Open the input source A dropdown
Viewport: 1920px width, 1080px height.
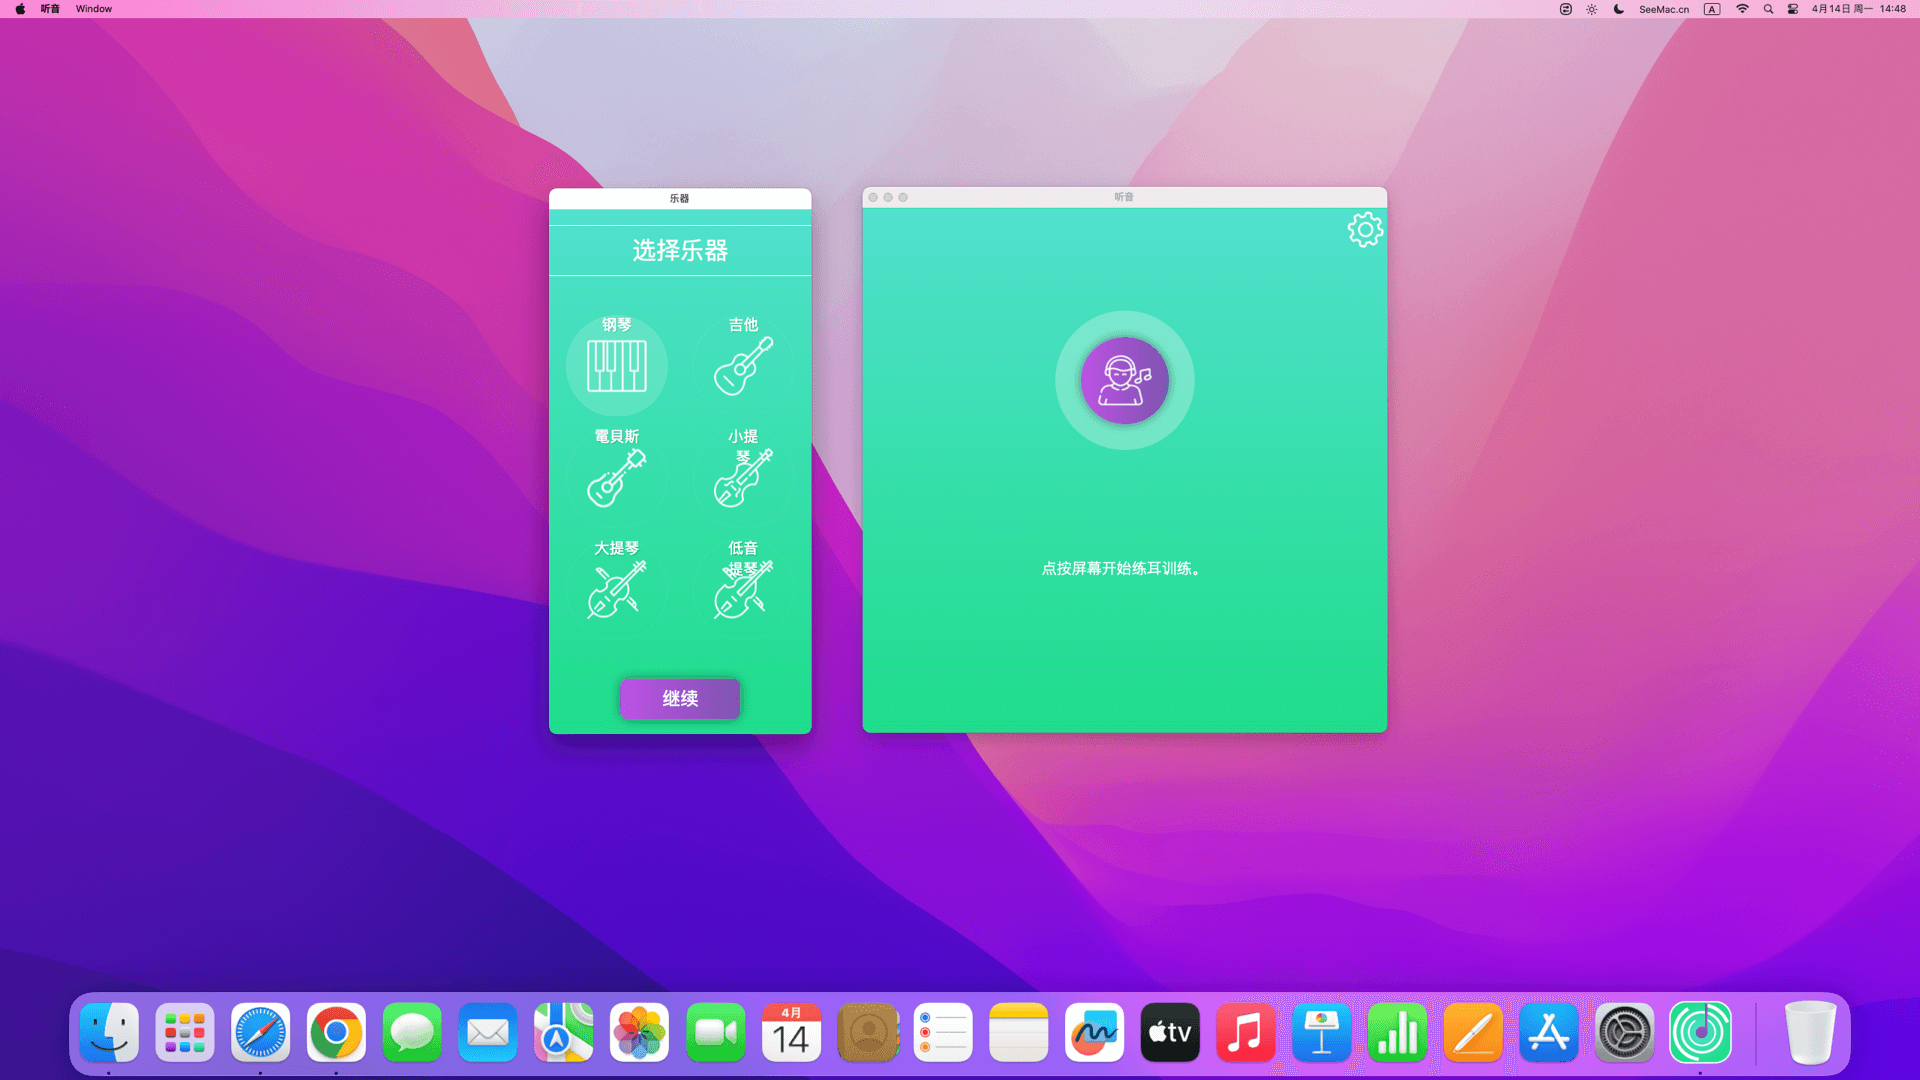(x=1712, y=9)
